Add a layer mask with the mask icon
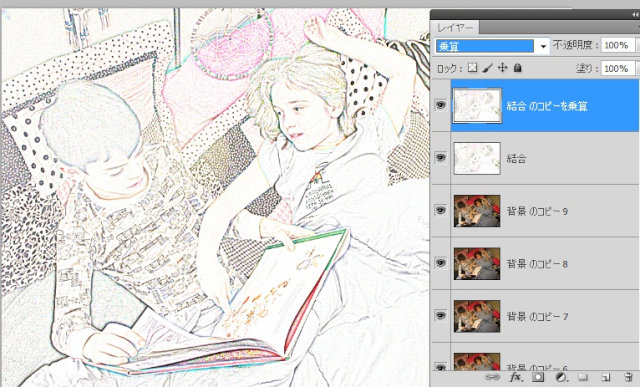Screen dimensions: 640x387 coord(538,377)
